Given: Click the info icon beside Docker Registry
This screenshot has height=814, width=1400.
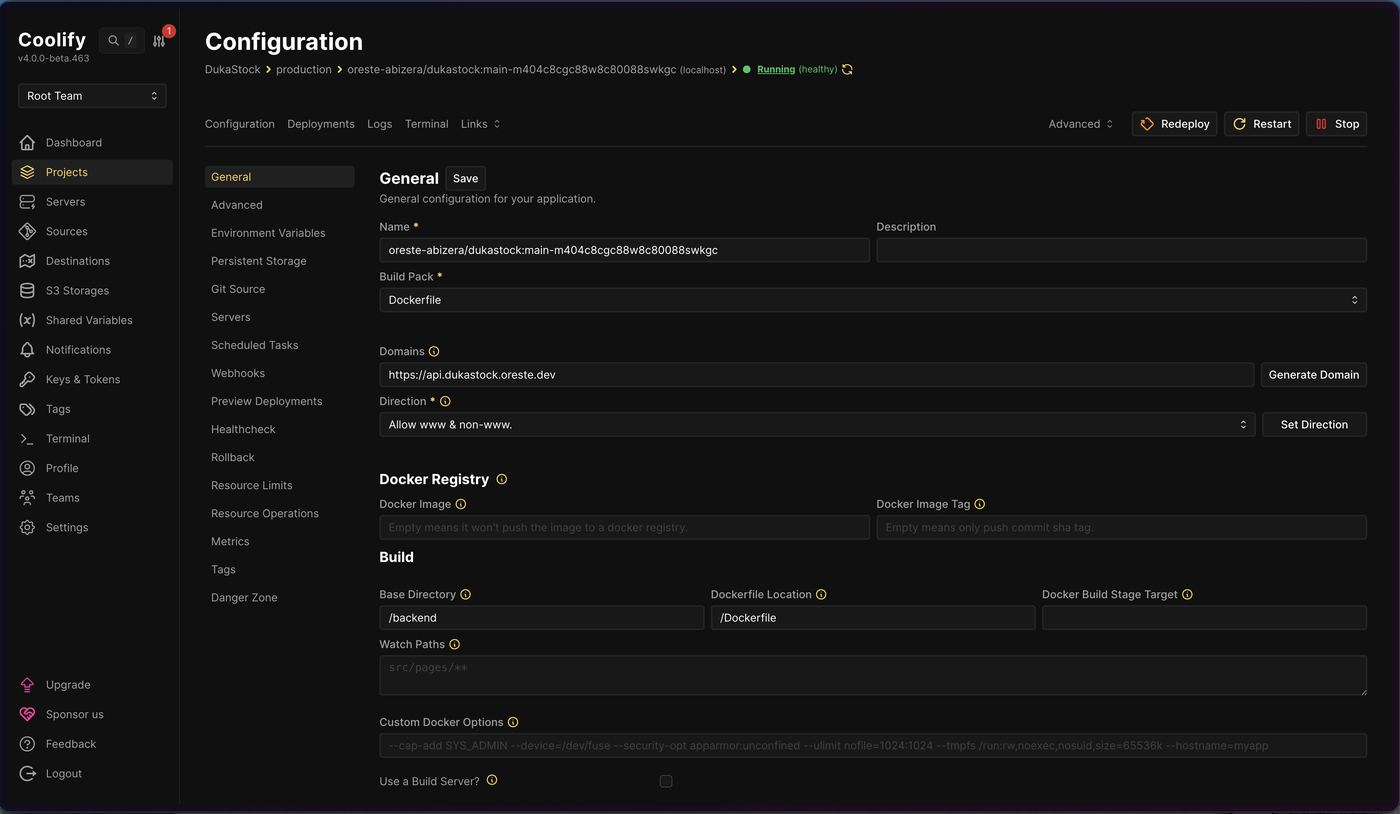Looking at the screenshot, I should 501,479.
